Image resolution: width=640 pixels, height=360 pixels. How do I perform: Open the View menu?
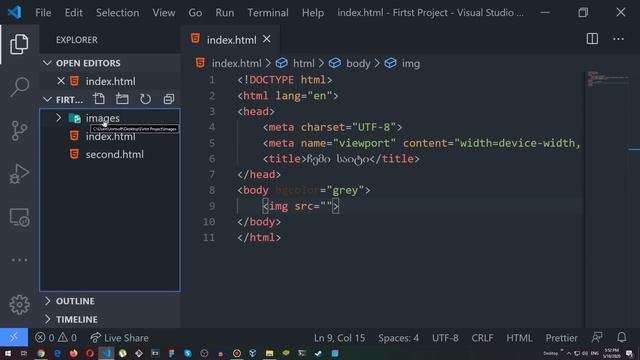point(164,13)
